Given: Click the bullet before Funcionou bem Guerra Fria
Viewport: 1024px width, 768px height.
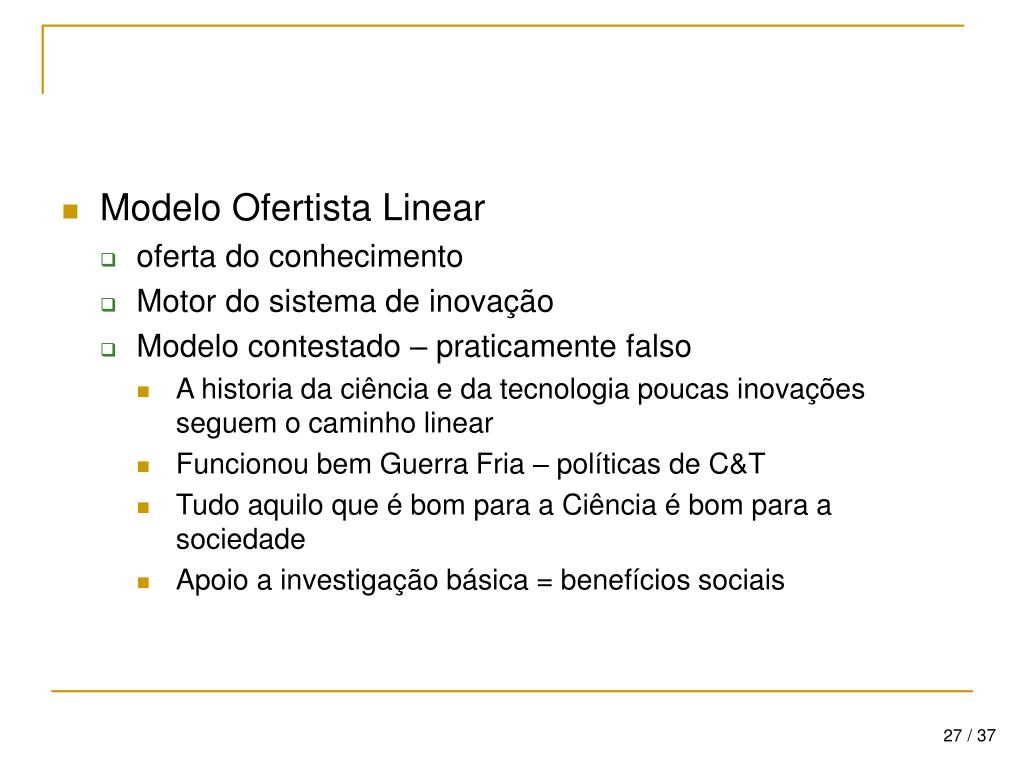Looking at the screenshot, I should [x=144, y=467].
